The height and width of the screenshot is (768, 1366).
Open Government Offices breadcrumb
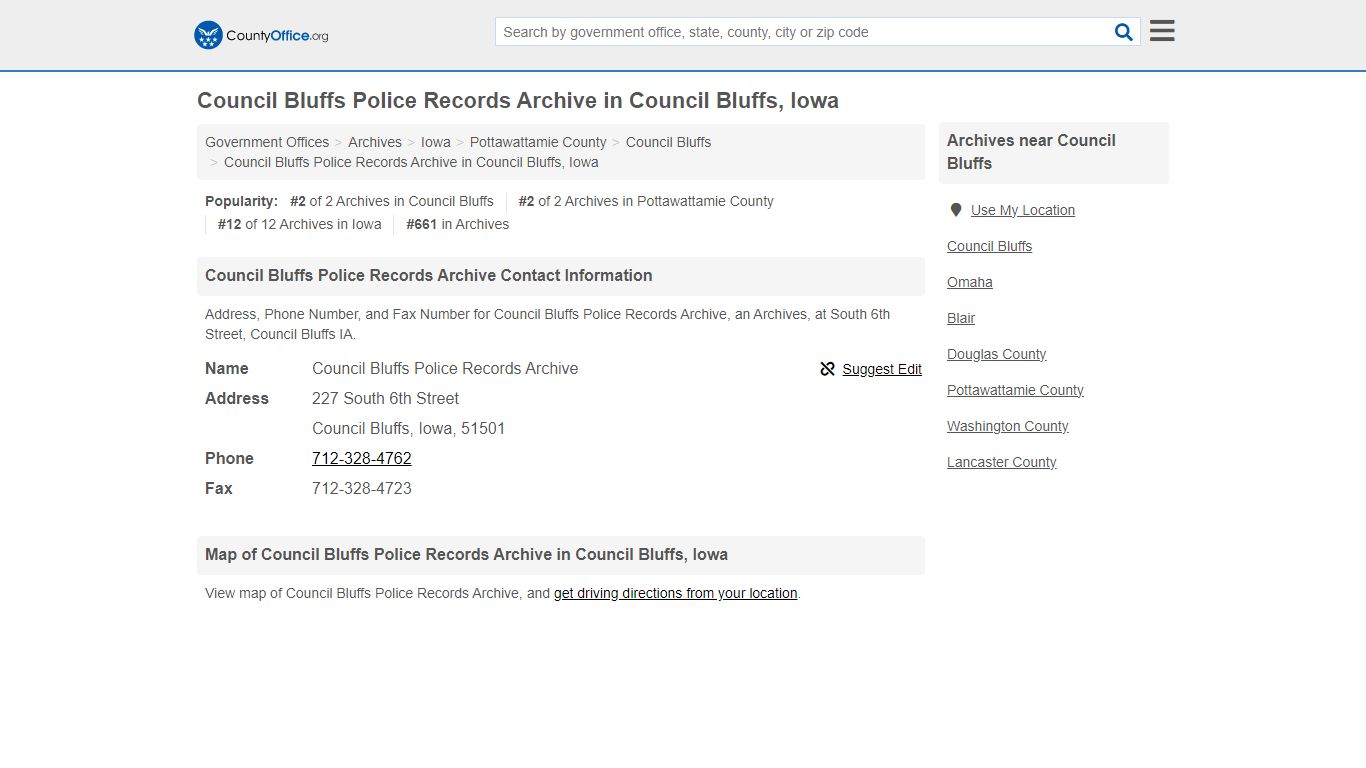click(267, 142)
